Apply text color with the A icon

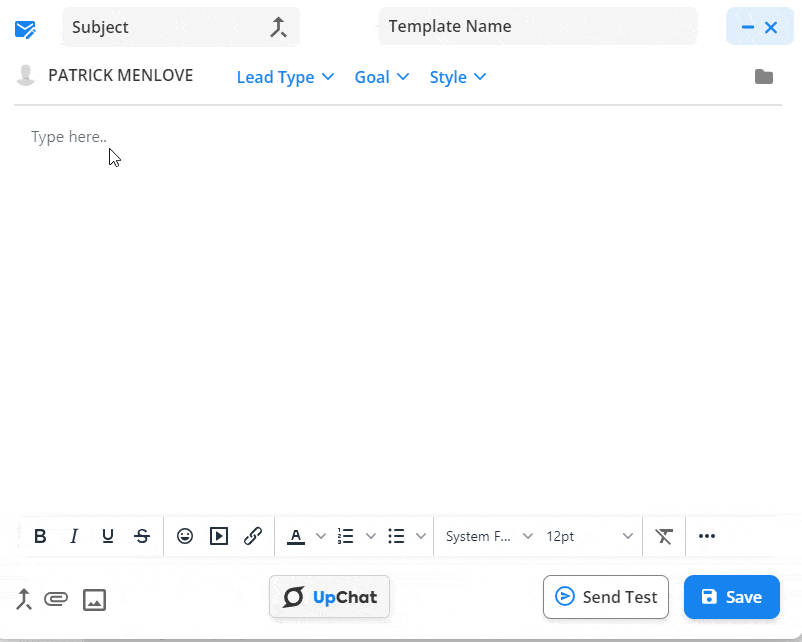[296, 536]
